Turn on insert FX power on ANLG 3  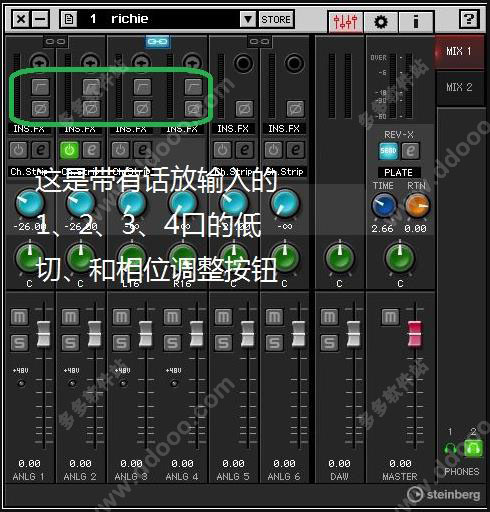(120, 150)
